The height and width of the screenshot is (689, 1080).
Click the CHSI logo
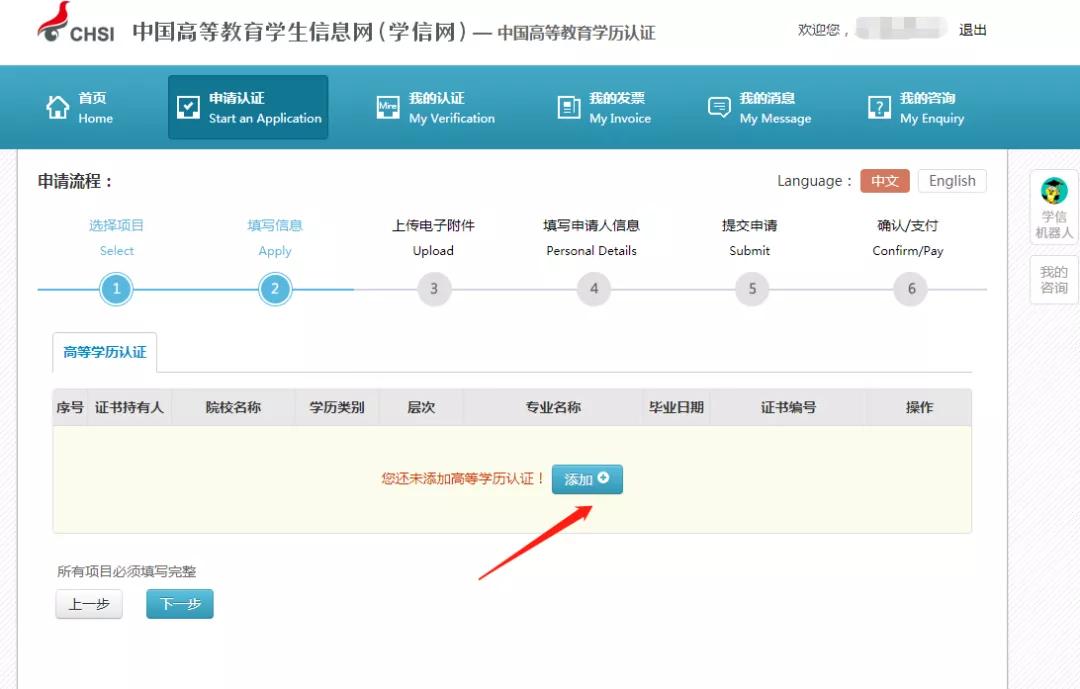pos(60,30)
